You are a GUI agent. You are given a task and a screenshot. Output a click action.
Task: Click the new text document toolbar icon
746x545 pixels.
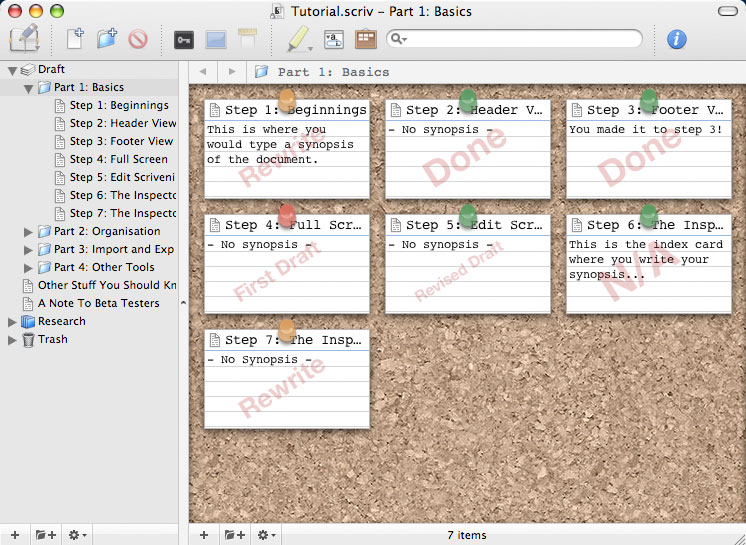click(x=75, y=39)
